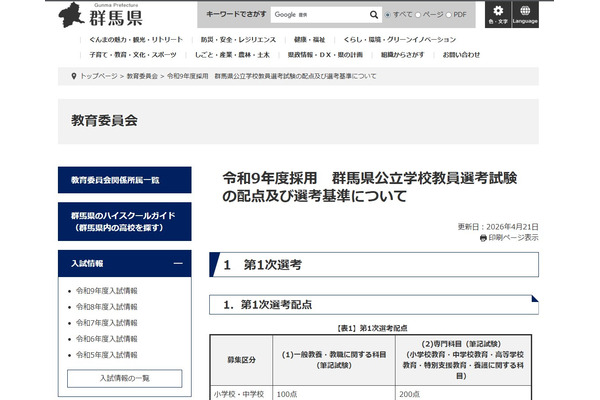The width and height of the screenshot is (600, 400).
Task: Open 防災・安全・レジリエンス menu
Action: (238, 39)
